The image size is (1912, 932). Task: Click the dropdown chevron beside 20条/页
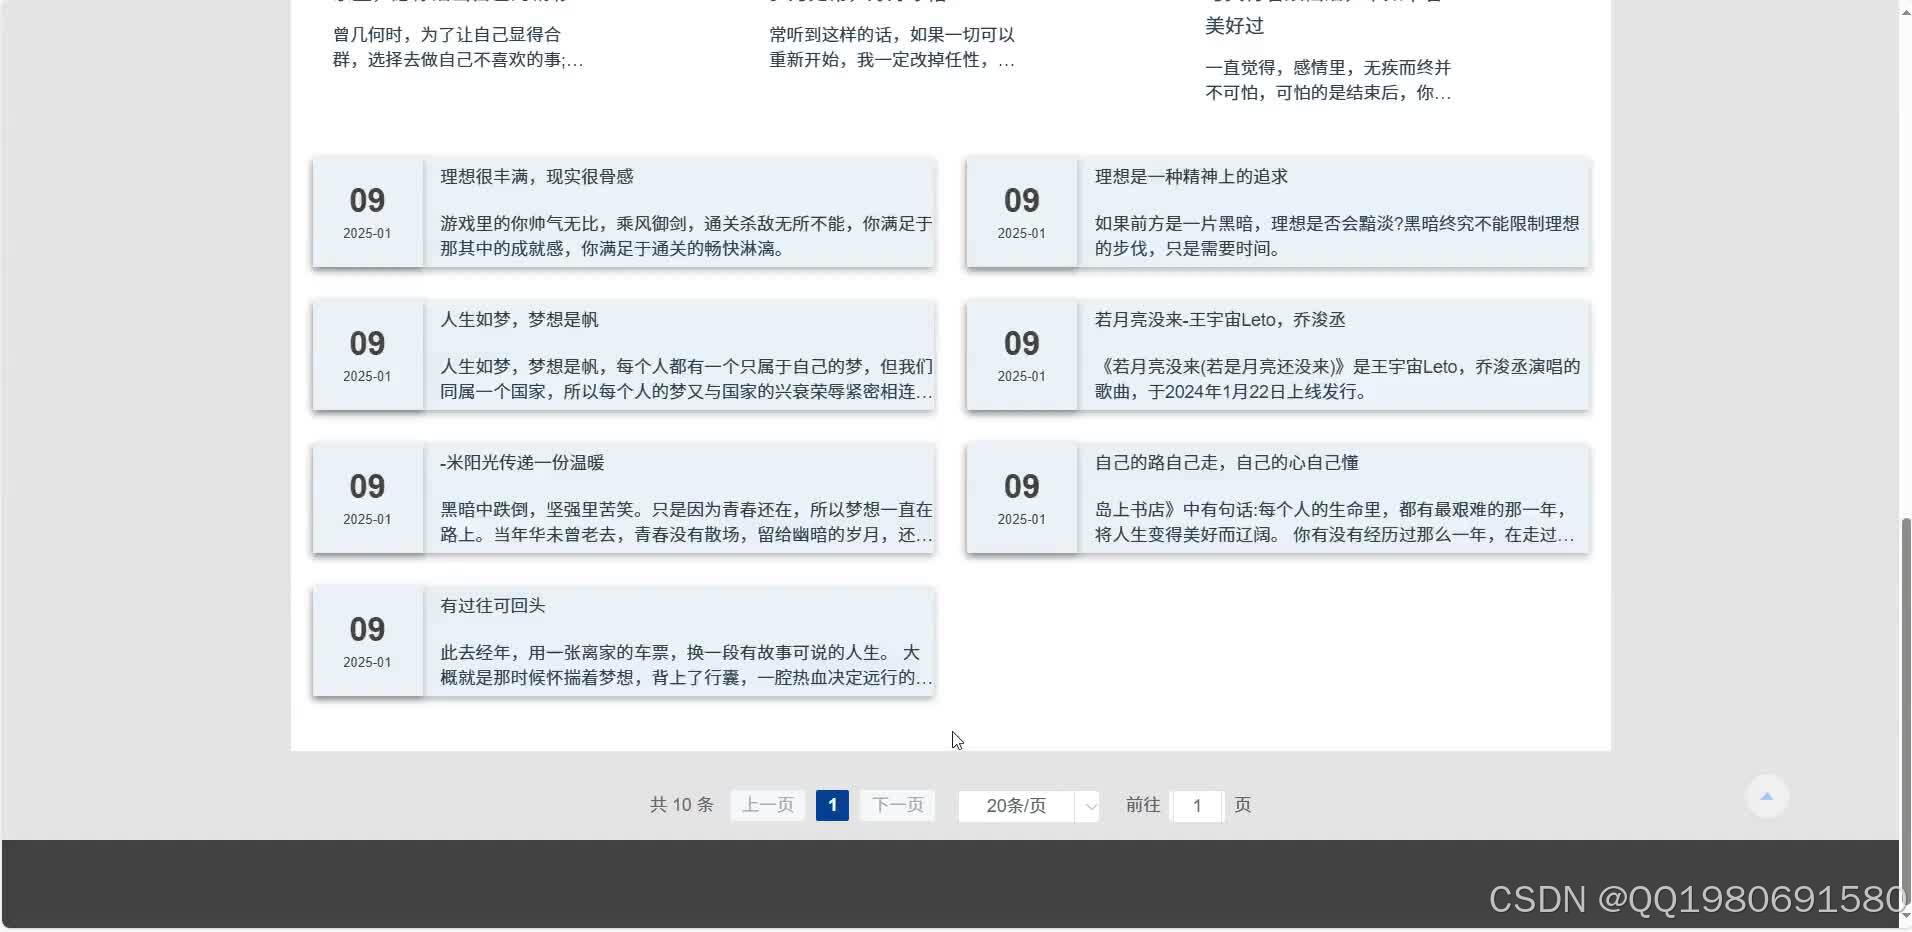[x=1088, y=806]
